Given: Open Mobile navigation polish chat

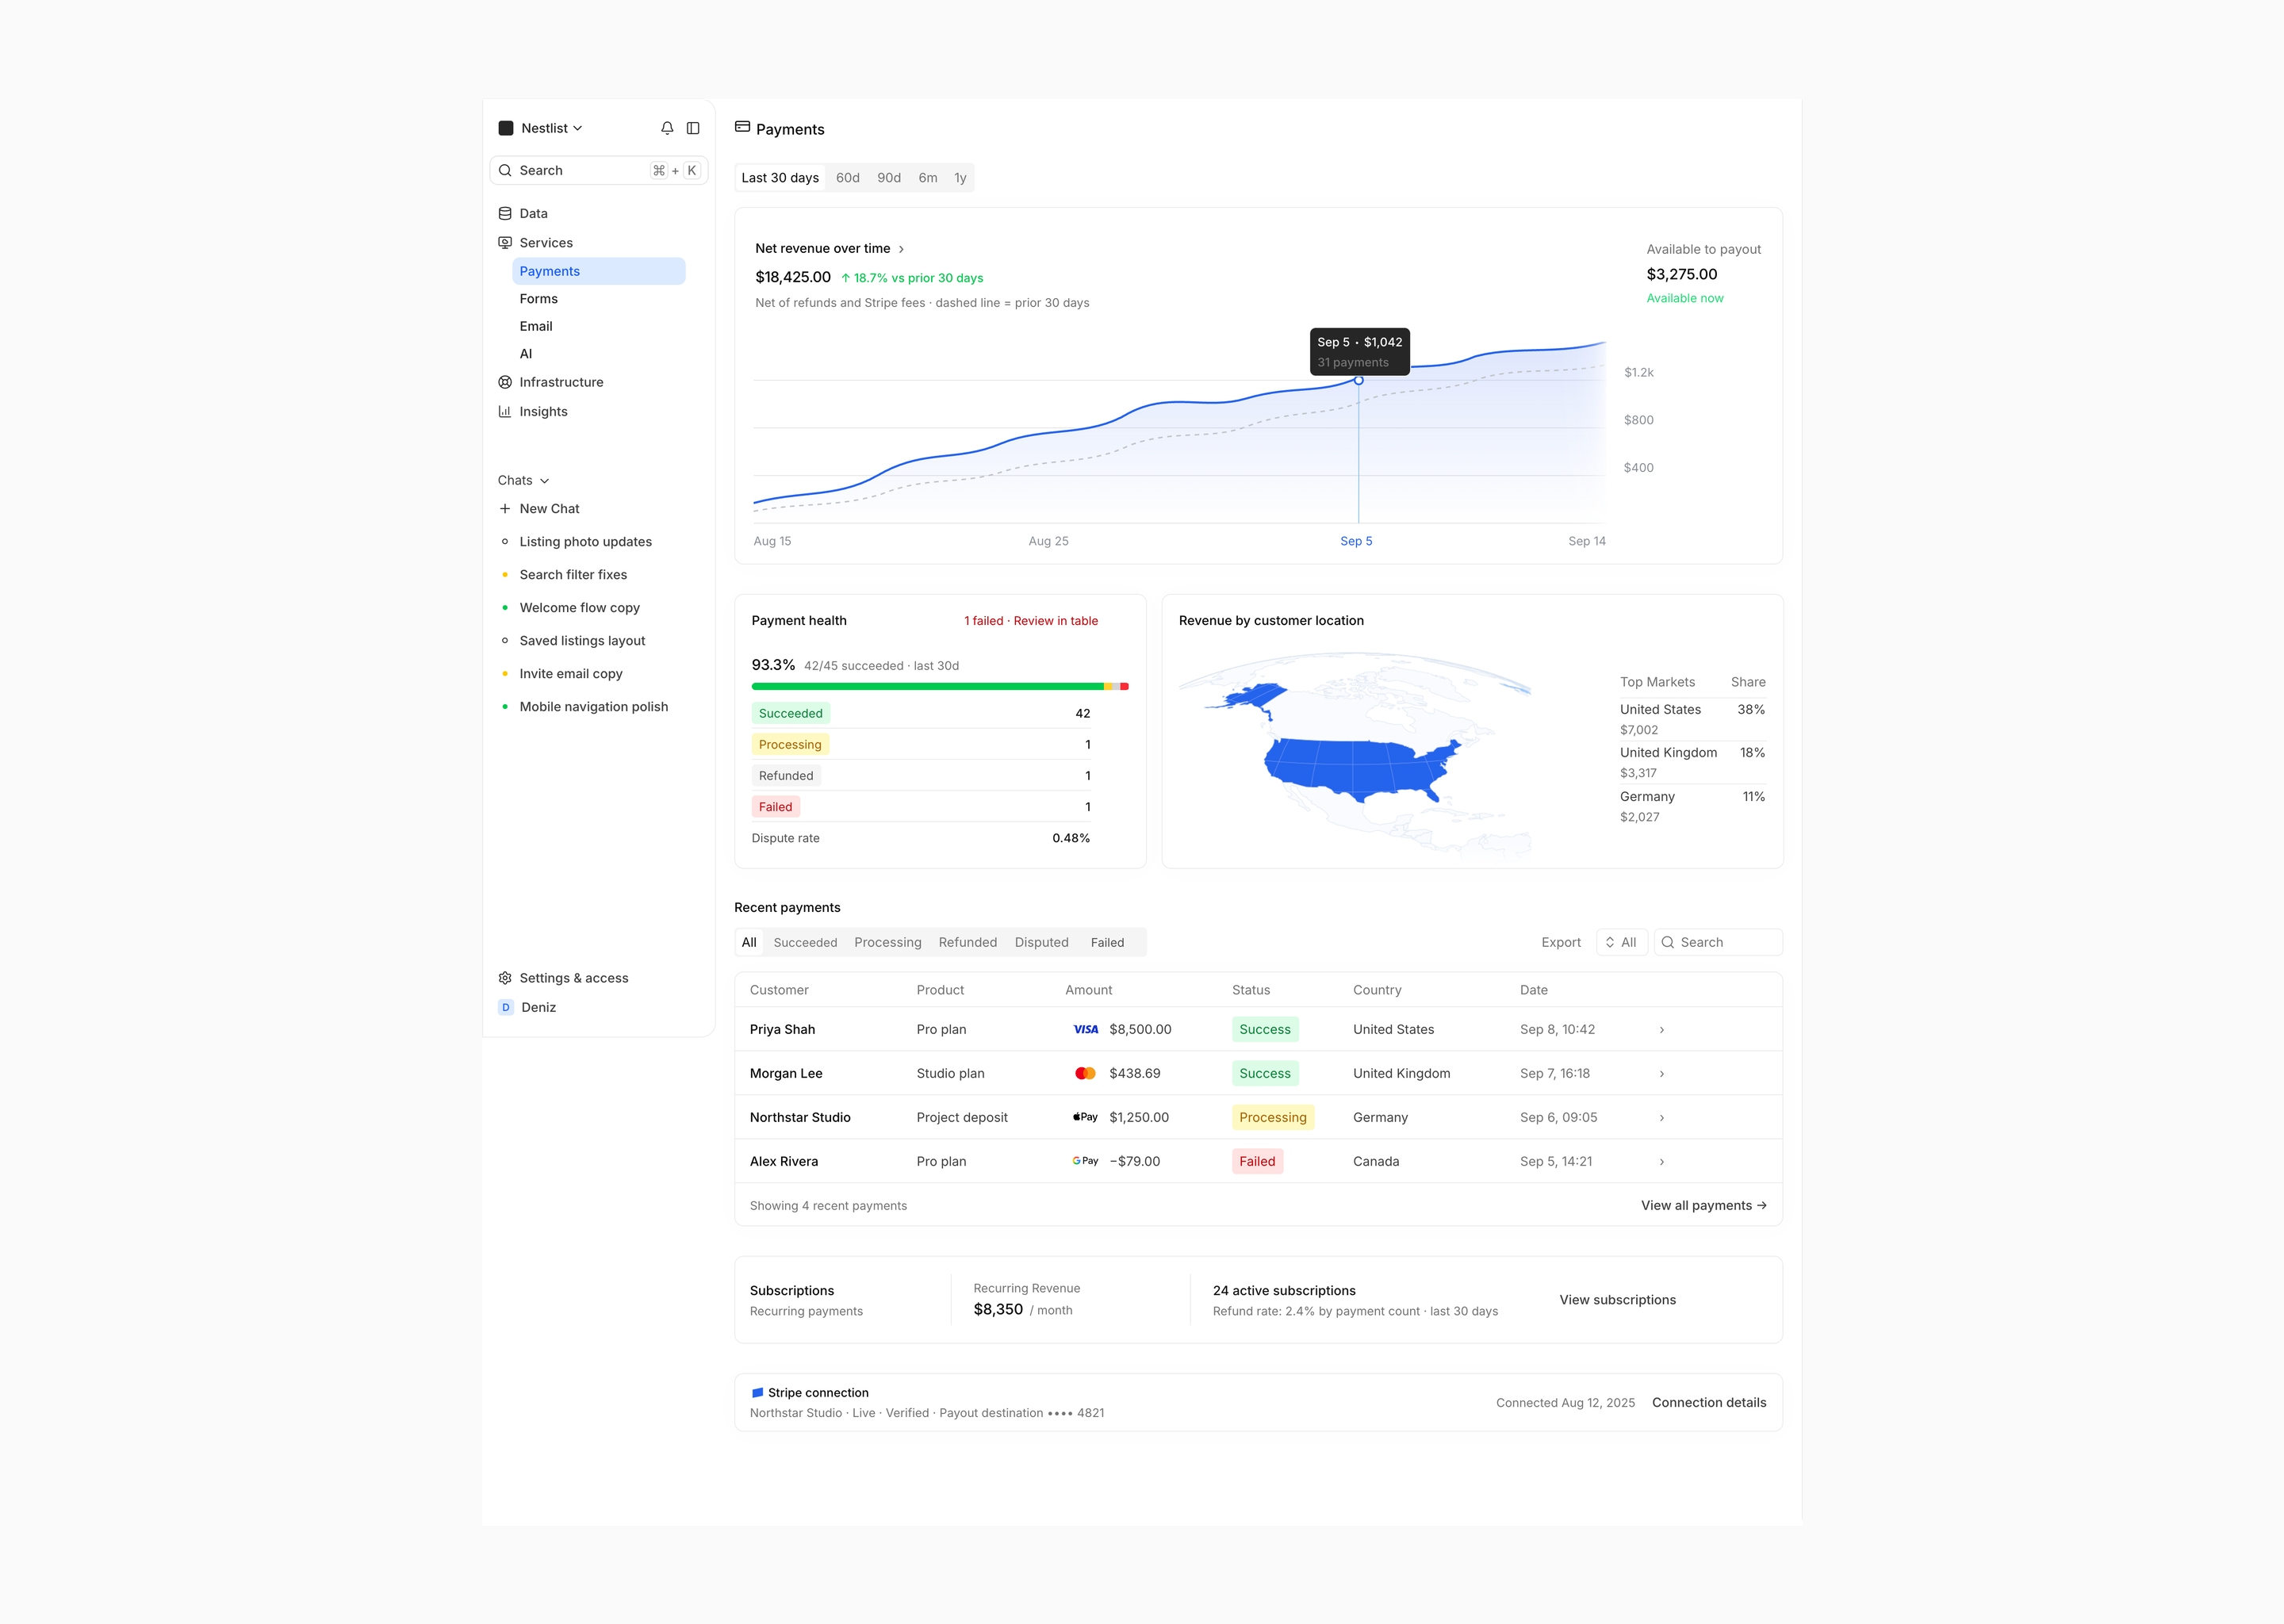Looking at the screenshot, I should [594, 706].
